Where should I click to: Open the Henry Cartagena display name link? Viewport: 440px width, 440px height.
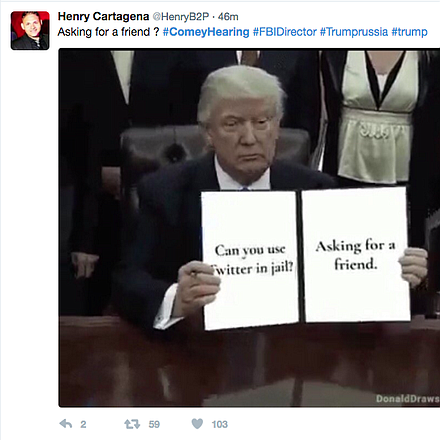(103, 16)
